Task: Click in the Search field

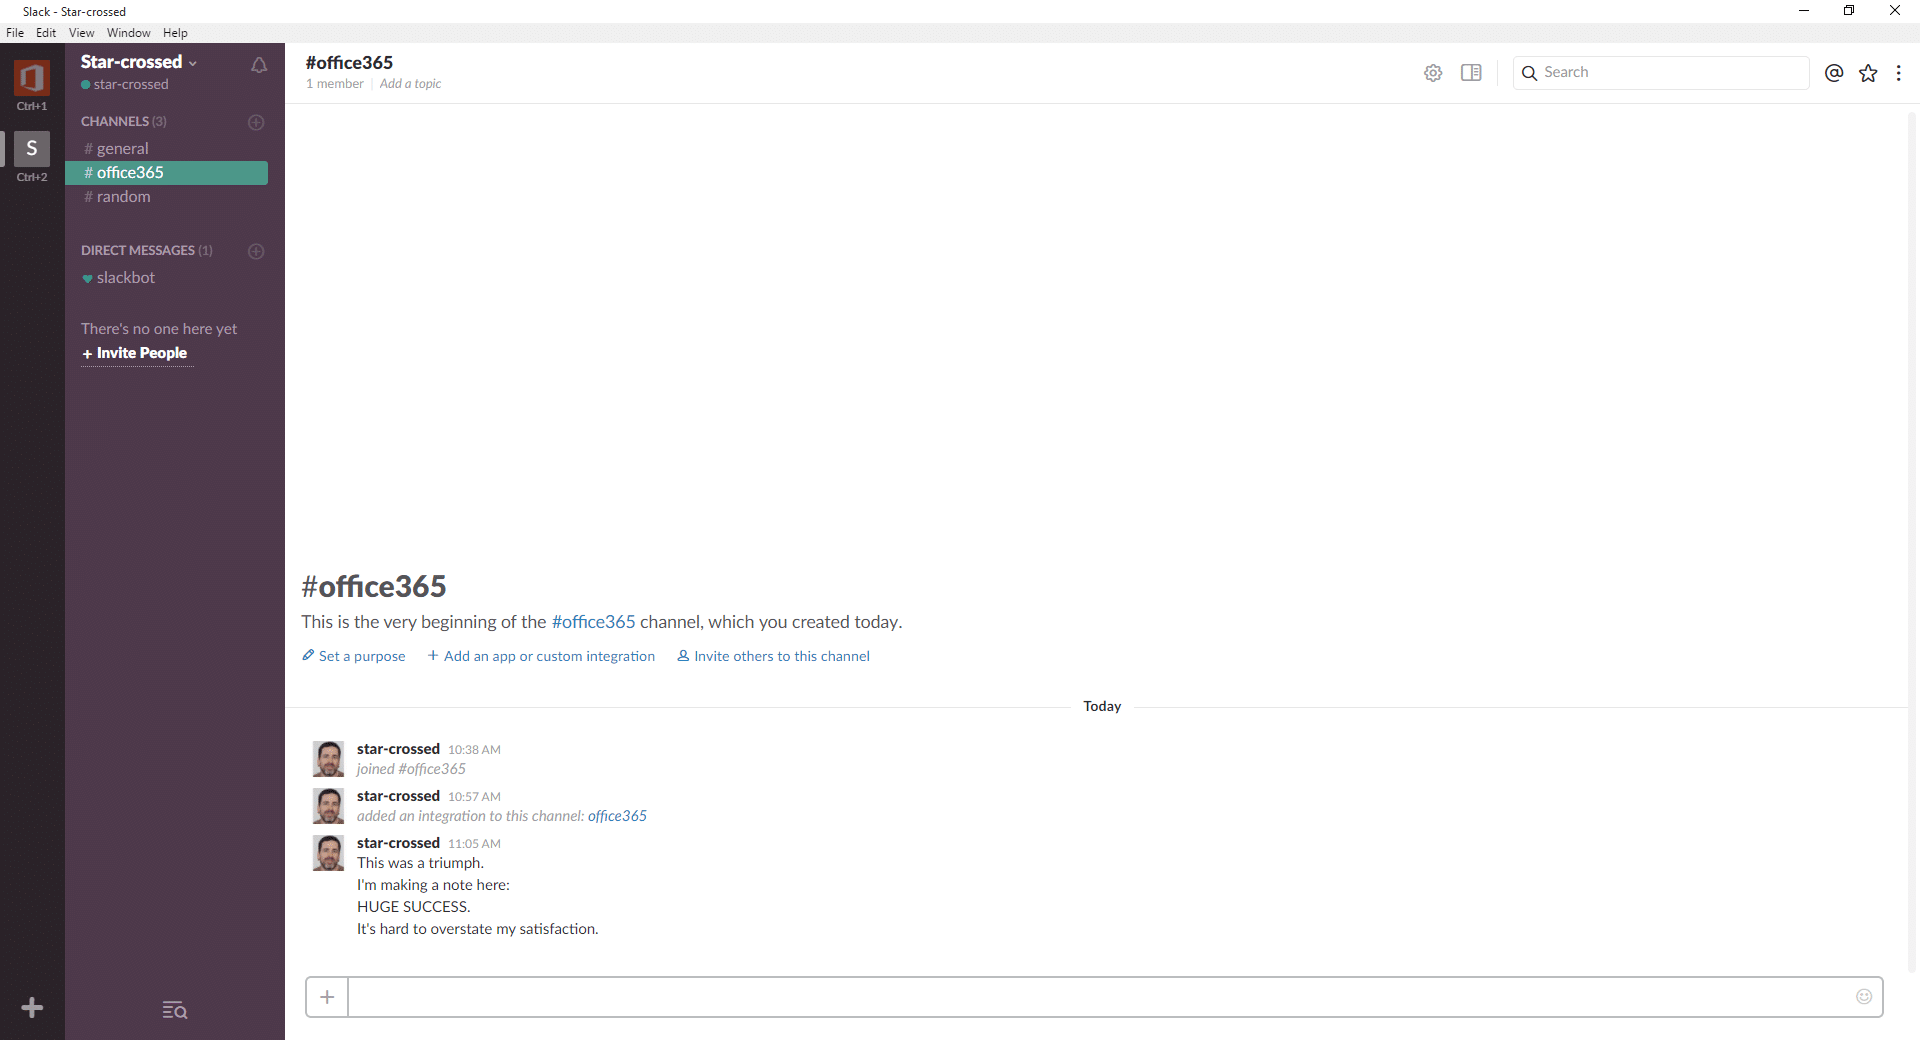Action: coord(1661,73)
